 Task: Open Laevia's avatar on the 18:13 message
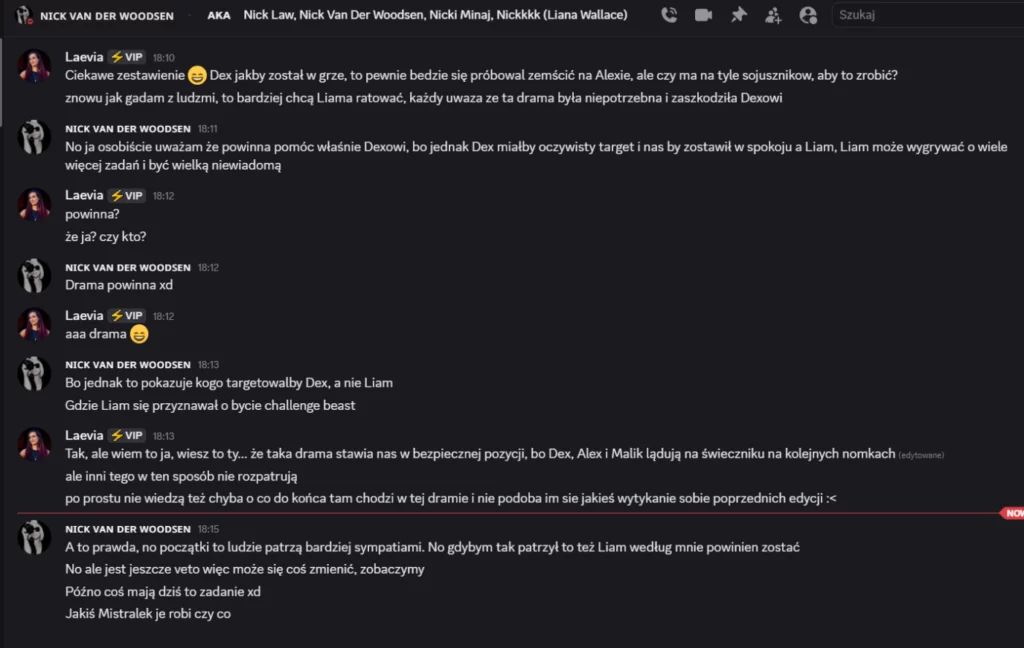(35, 444)
